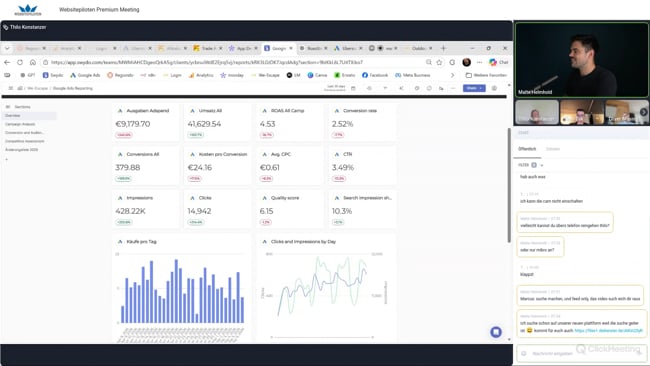
Task: Open the monday bookmark
Action: [232, 75]
